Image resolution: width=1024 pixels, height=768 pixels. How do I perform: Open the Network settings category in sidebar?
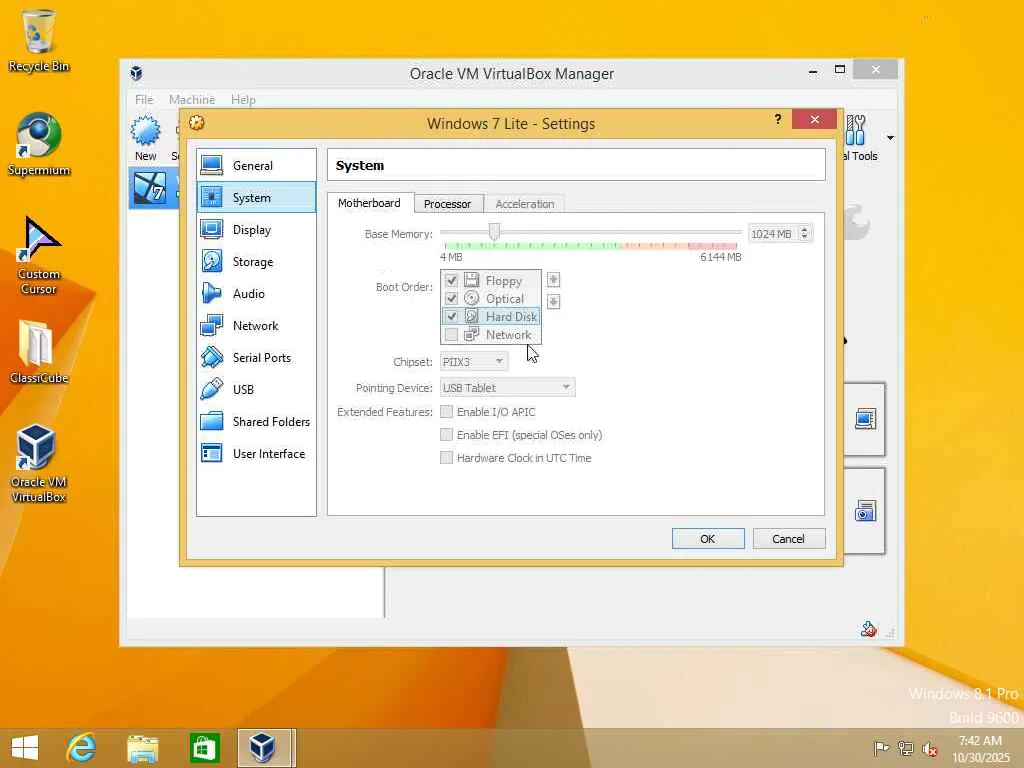[256, 326]
